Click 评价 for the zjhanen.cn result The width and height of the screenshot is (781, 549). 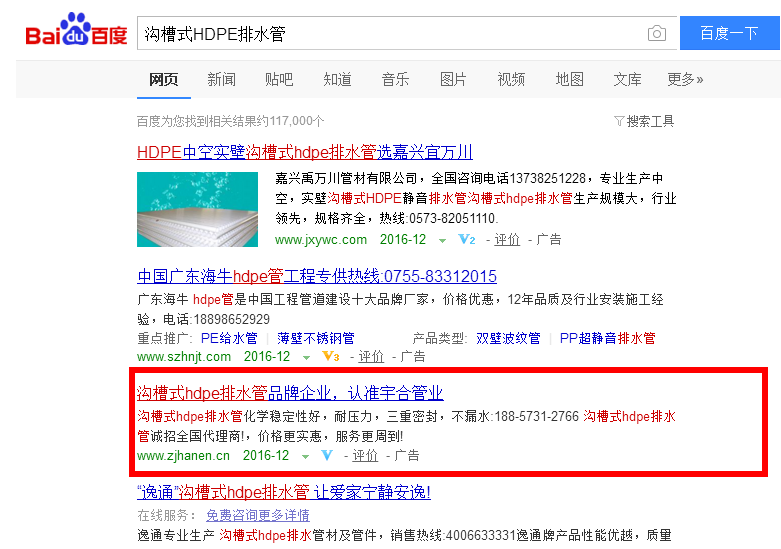pos(365,455)
